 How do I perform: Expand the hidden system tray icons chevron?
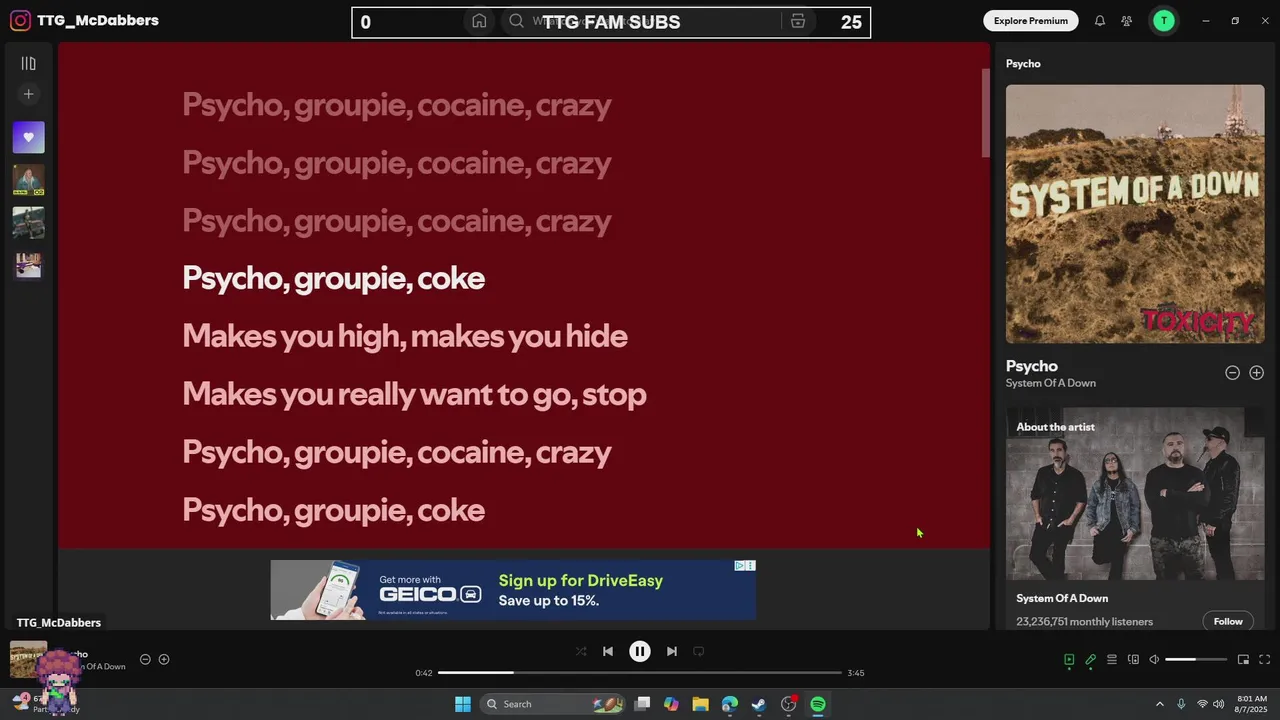pyautogui.click(x=1160, y=704)
